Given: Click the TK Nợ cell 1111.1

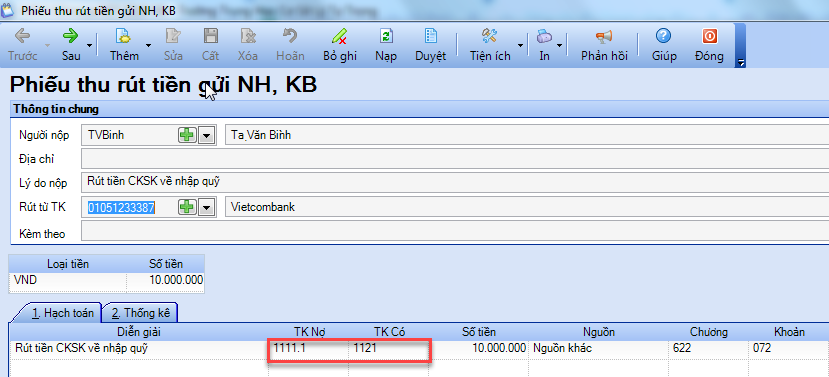Looking at the screenshot, I should point(308,348).
